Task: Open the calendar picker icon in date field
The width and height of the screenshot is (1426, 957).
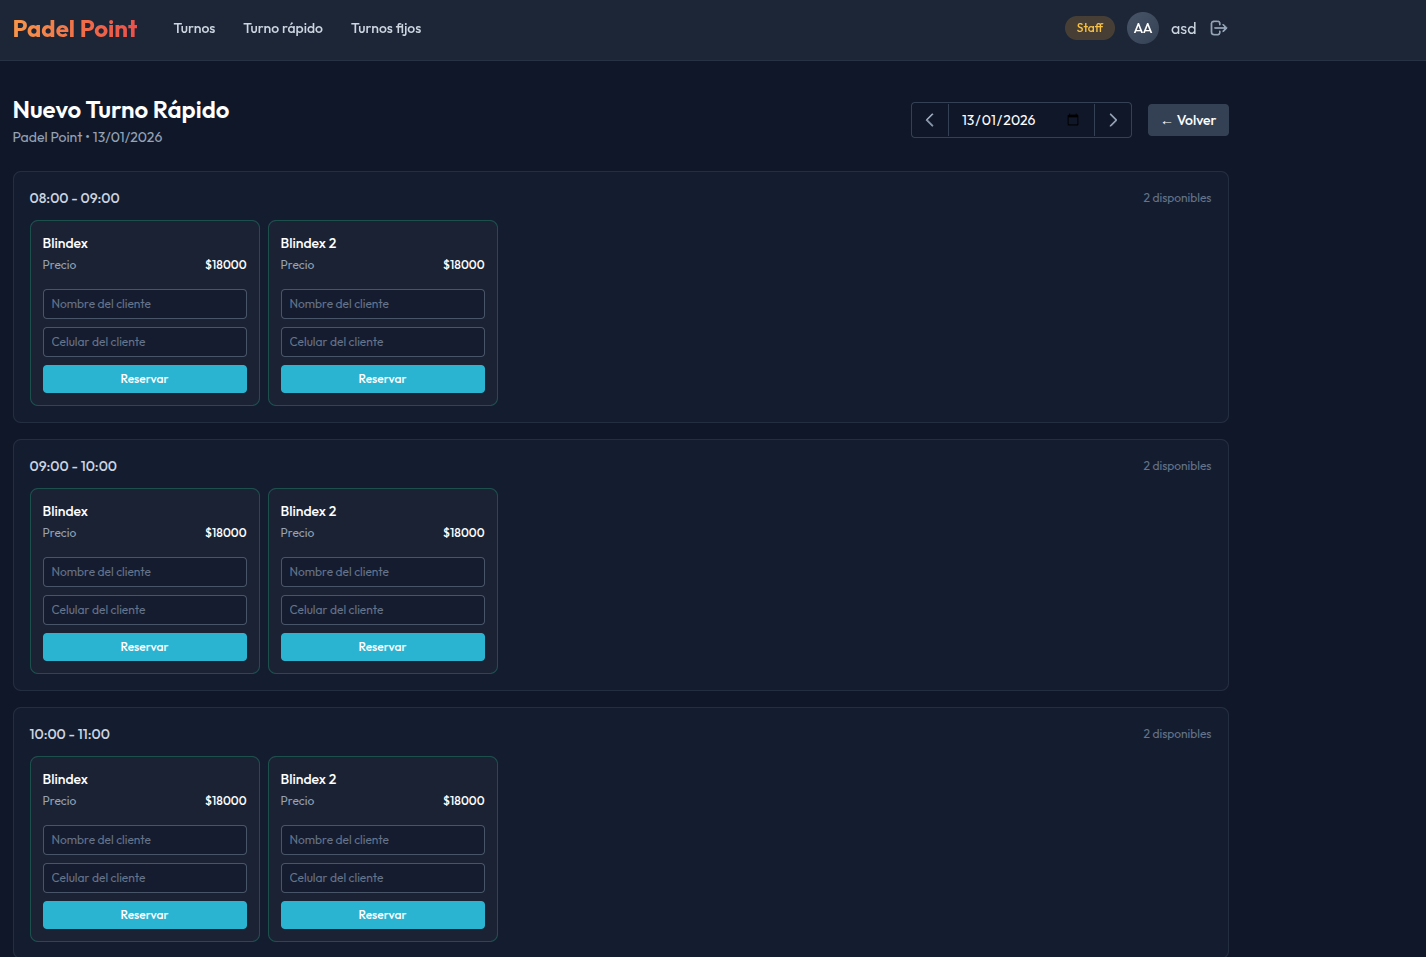Action: click(1073, 120)
